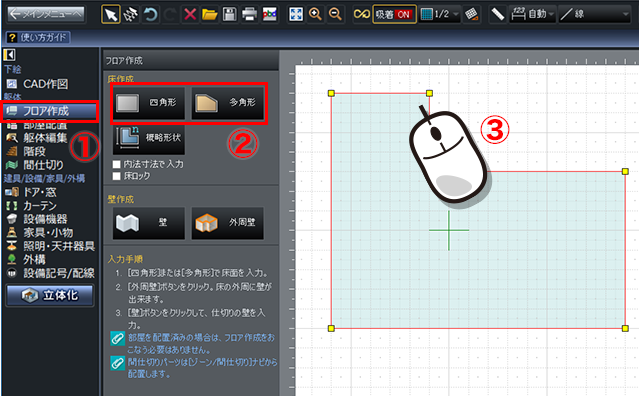Collapse the left sidebar panel arrow

[x=9, y=55]
